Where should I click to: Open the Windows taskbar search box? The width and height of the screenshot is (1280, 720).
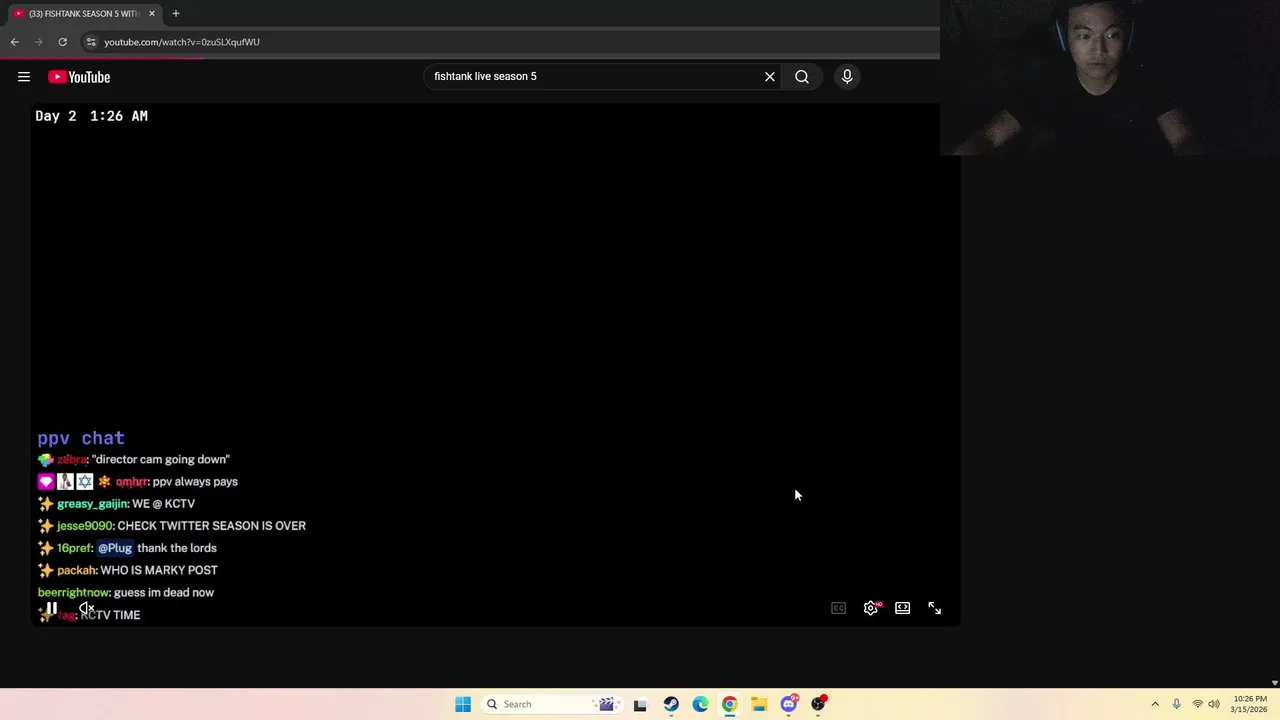coord(551,704)
